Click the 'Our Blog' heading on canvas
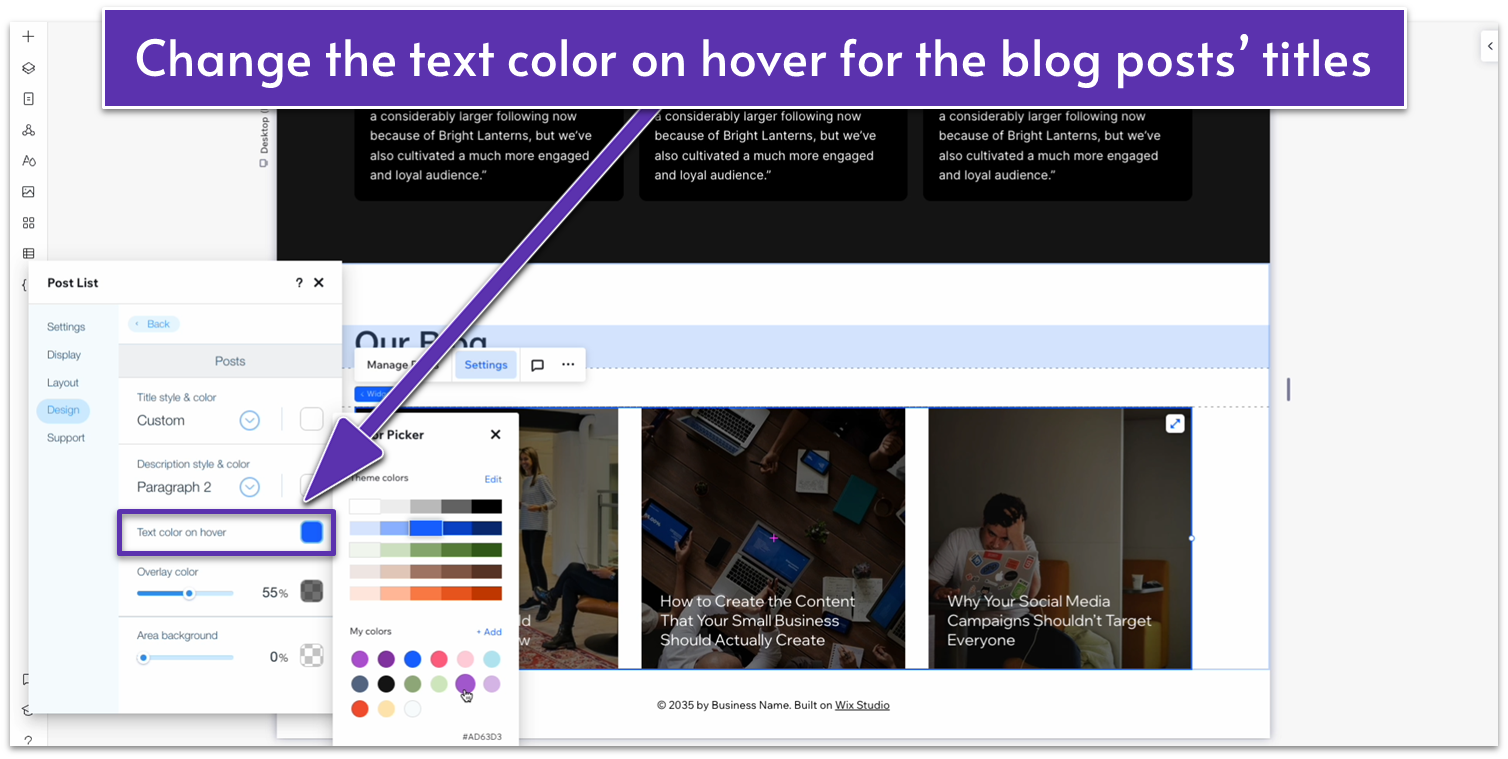Screen dimensions: 1508x759 coord(420,343)
